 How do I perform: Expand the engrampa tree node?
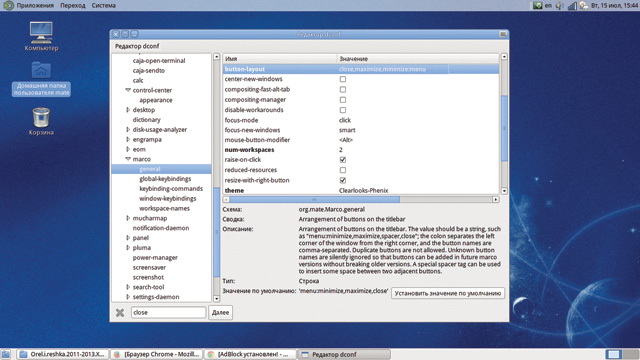[128, 139]
